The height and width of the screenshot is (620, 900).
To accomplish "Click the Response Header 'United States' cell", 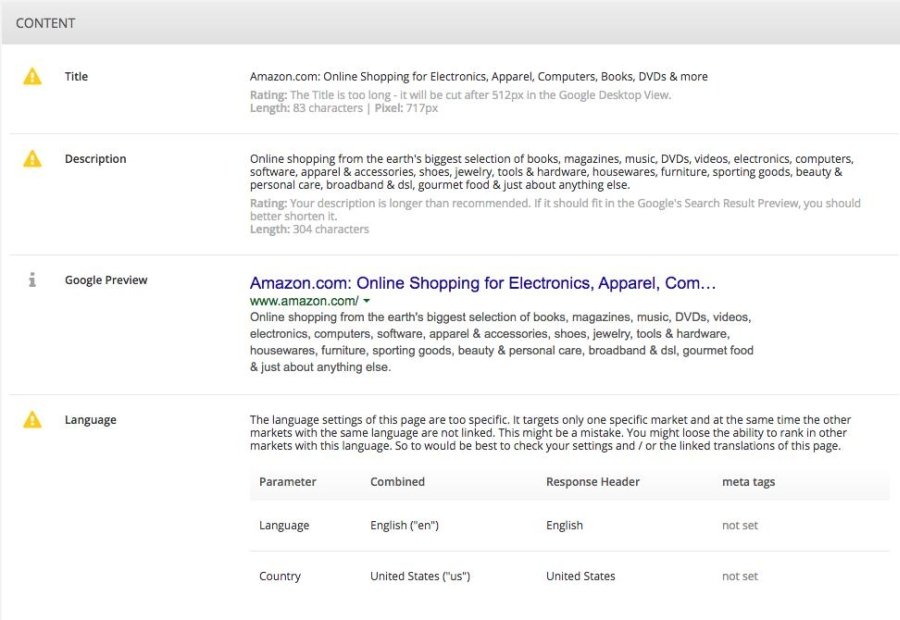I will pos(580,576).
